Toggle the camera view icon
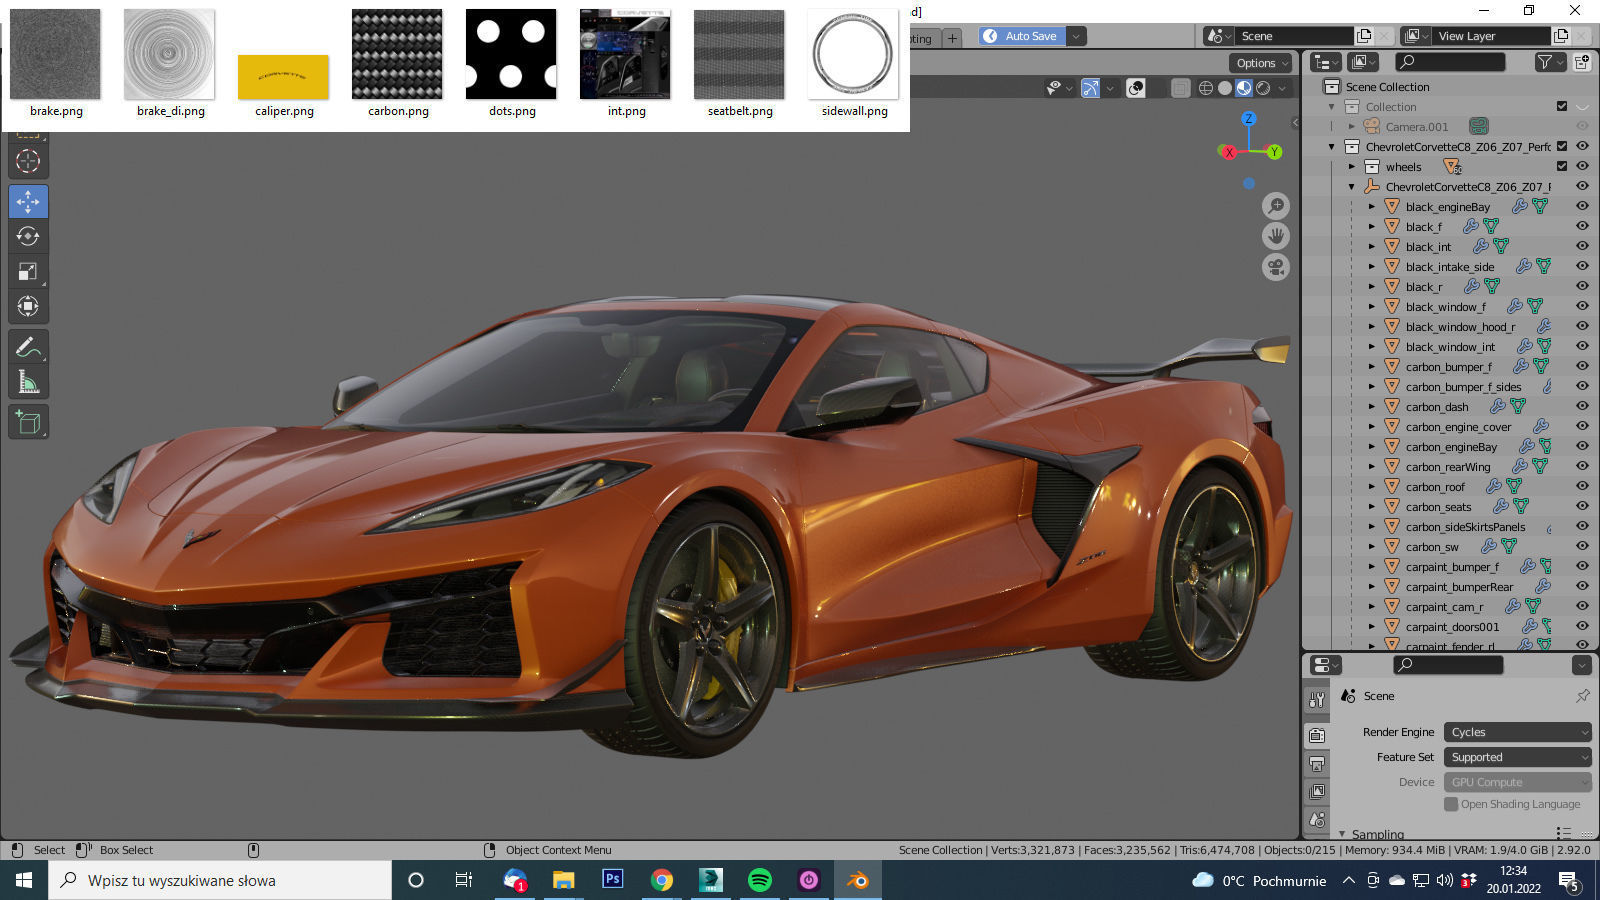Viewport: 1600px width, 900px height. click(1276, 267)
